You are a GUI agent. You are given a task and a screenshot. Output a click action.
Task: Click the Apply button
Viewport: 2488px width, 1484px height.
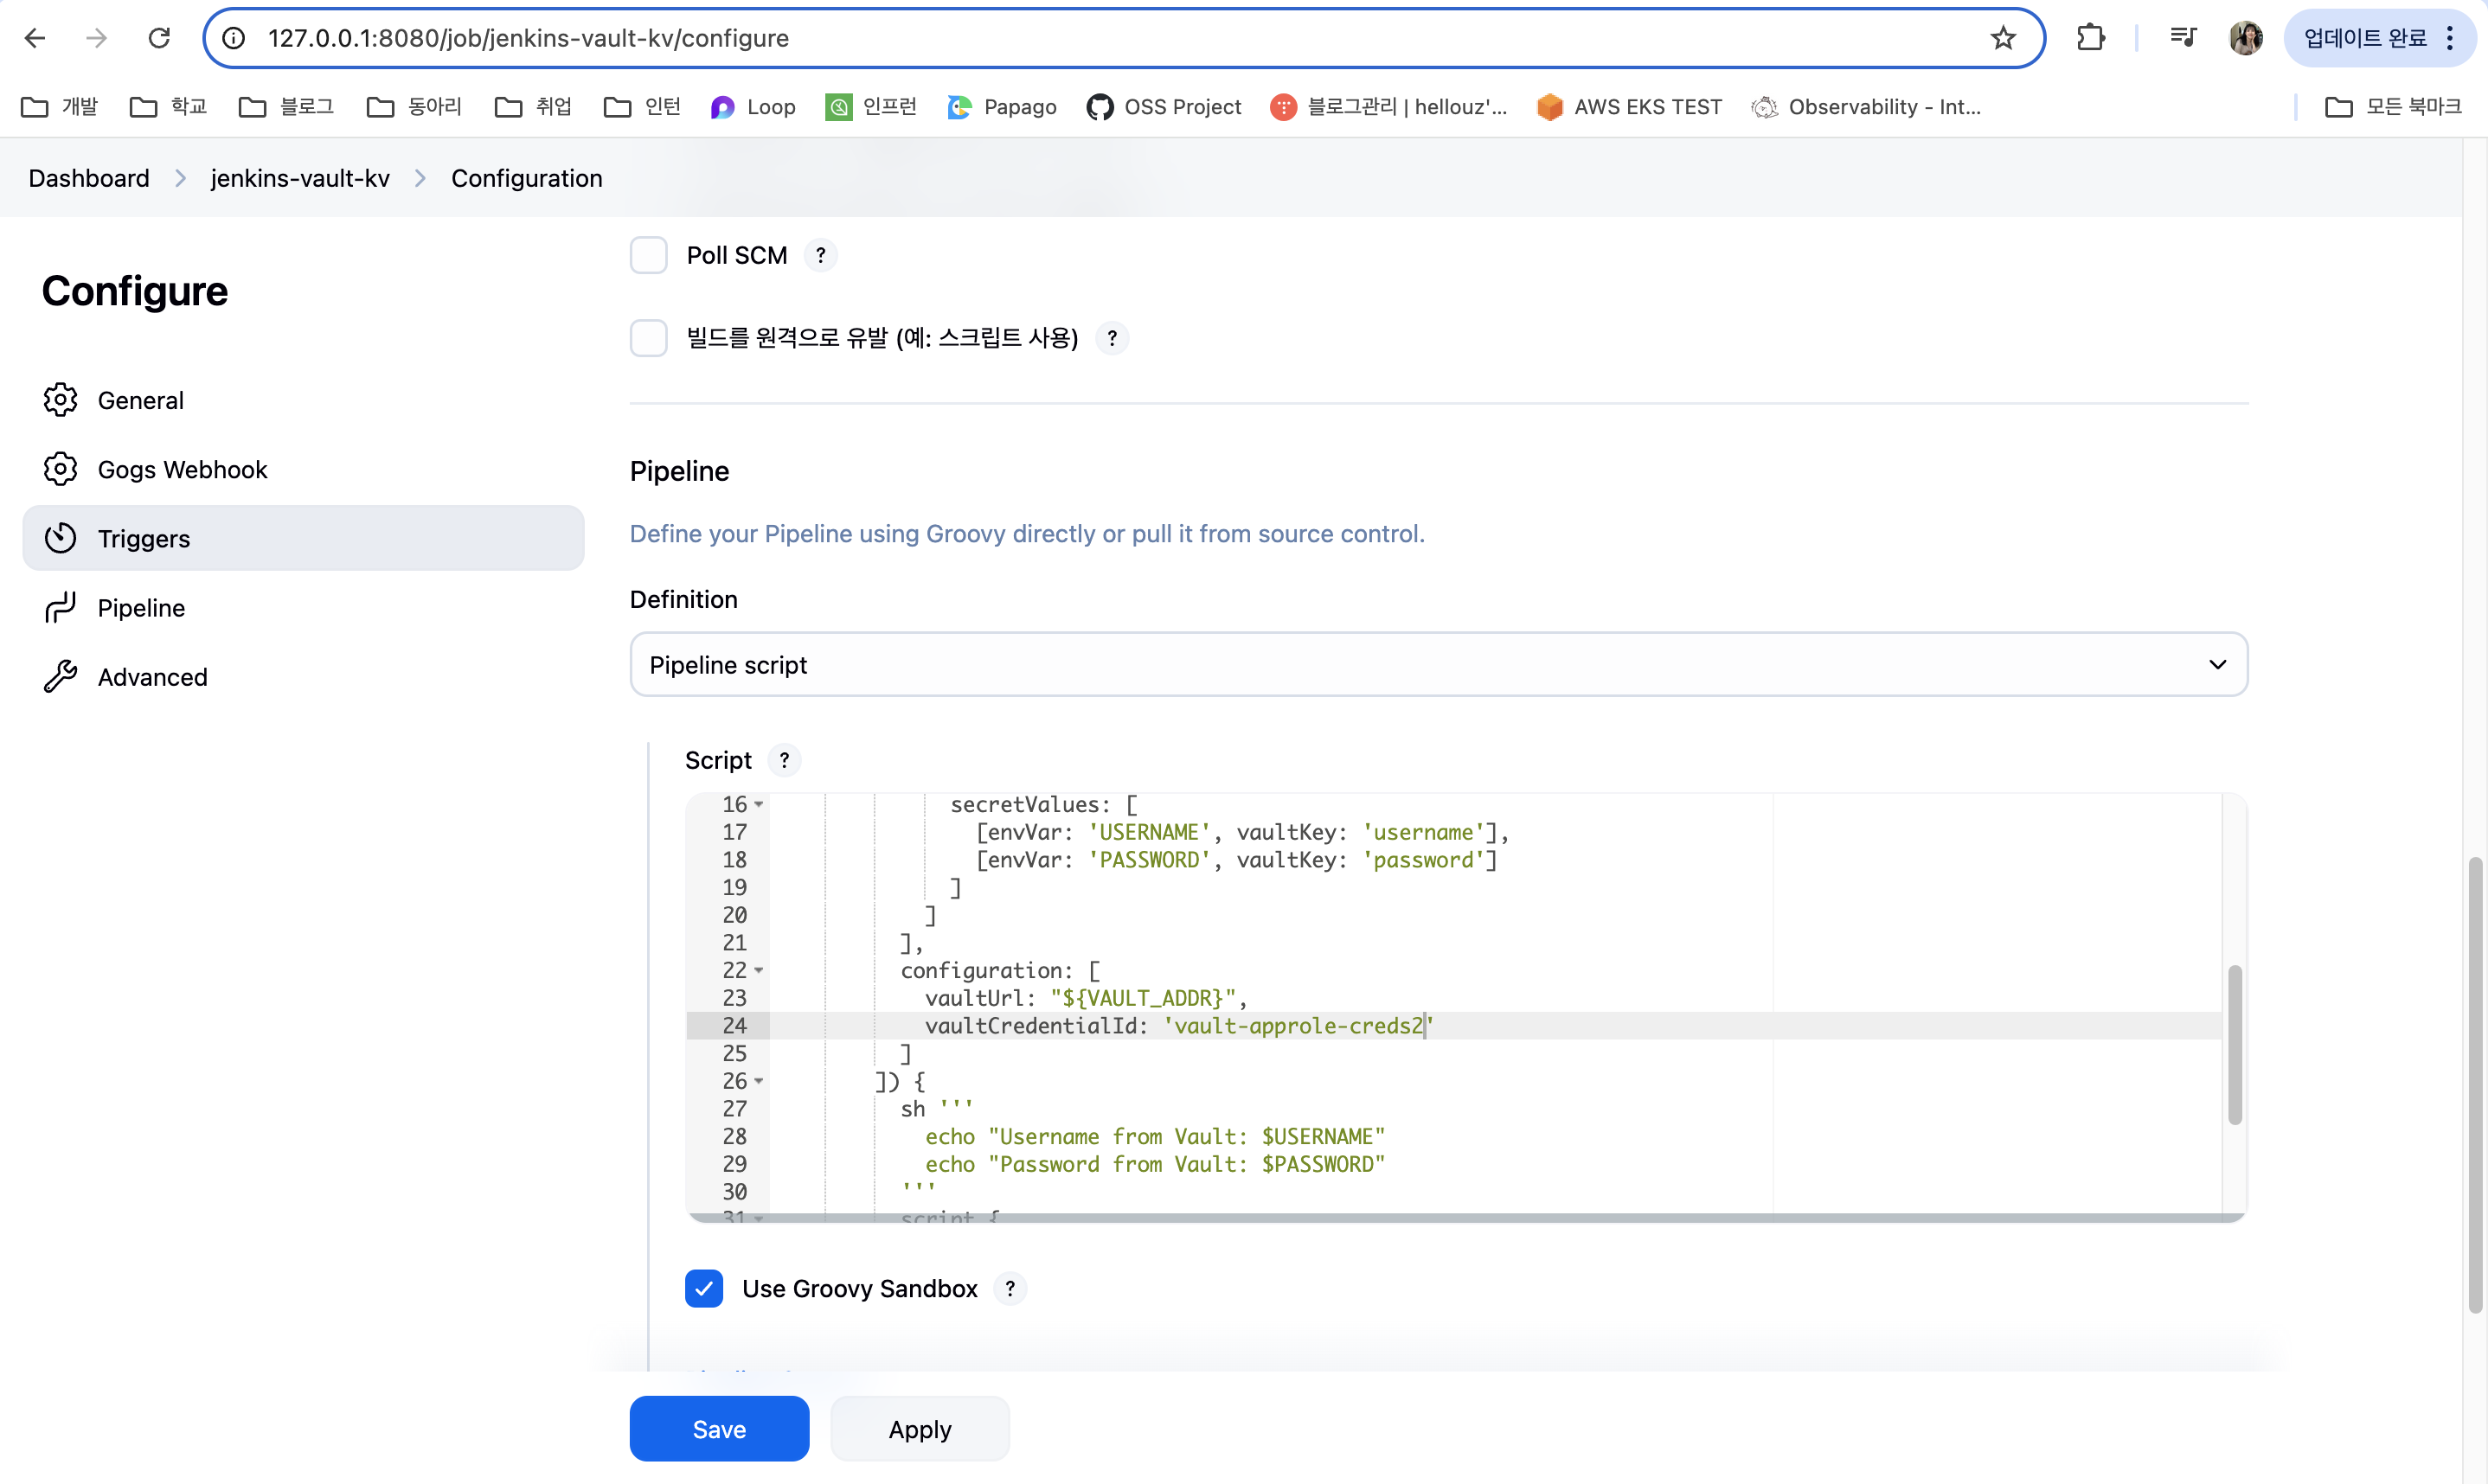[920, 1429]
